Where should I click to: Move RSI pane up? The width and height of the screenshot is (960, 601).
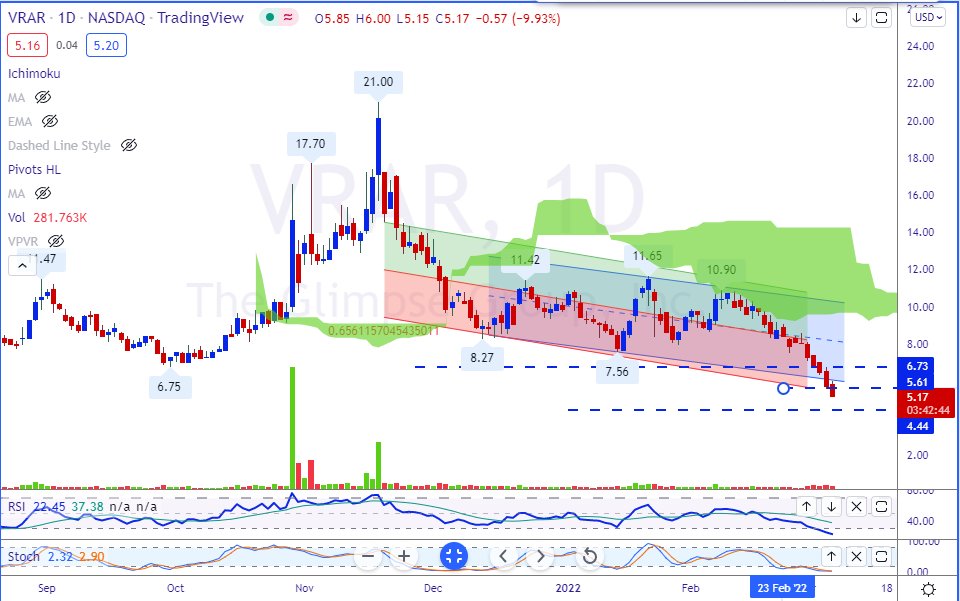pyautogui.click(x=806, y=507)
